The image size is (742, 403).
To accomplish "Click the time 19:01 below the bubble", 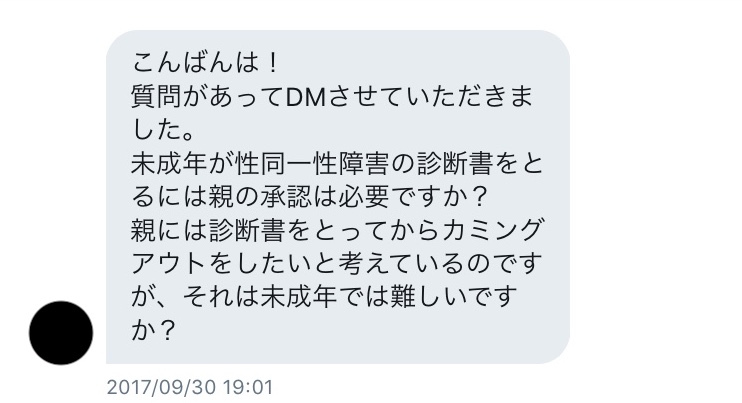I will click(x=247, y=387).
